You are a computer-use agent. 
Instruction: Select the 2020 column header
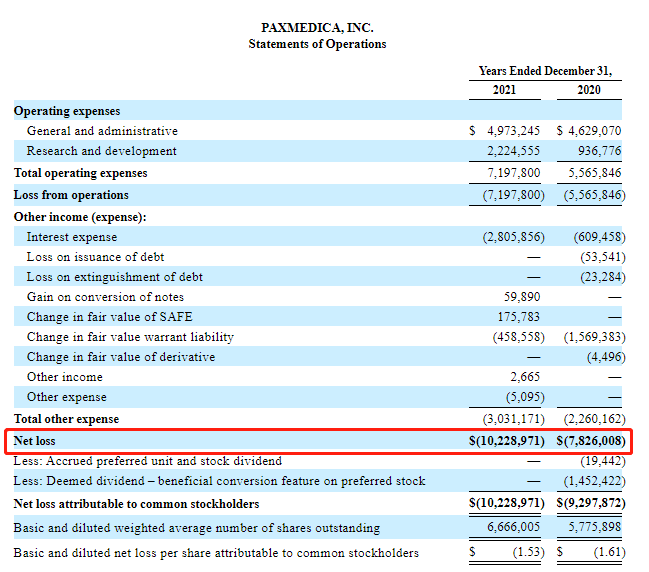point(589,90)
